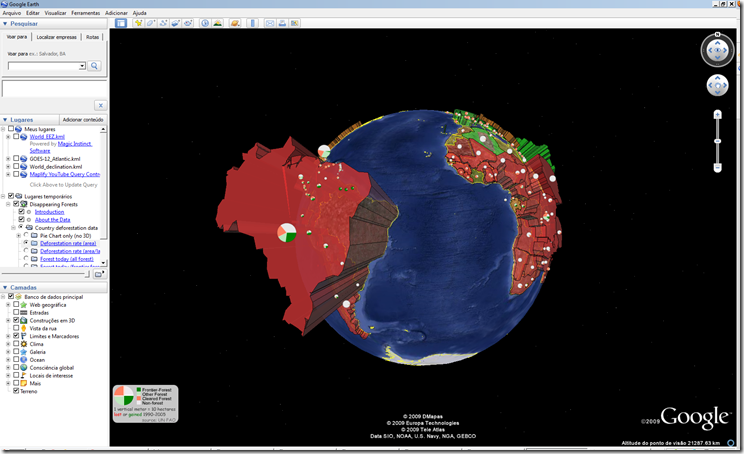
Task: Select the add polygon tool
Action: pyautogui.click(x=151, y=23)
